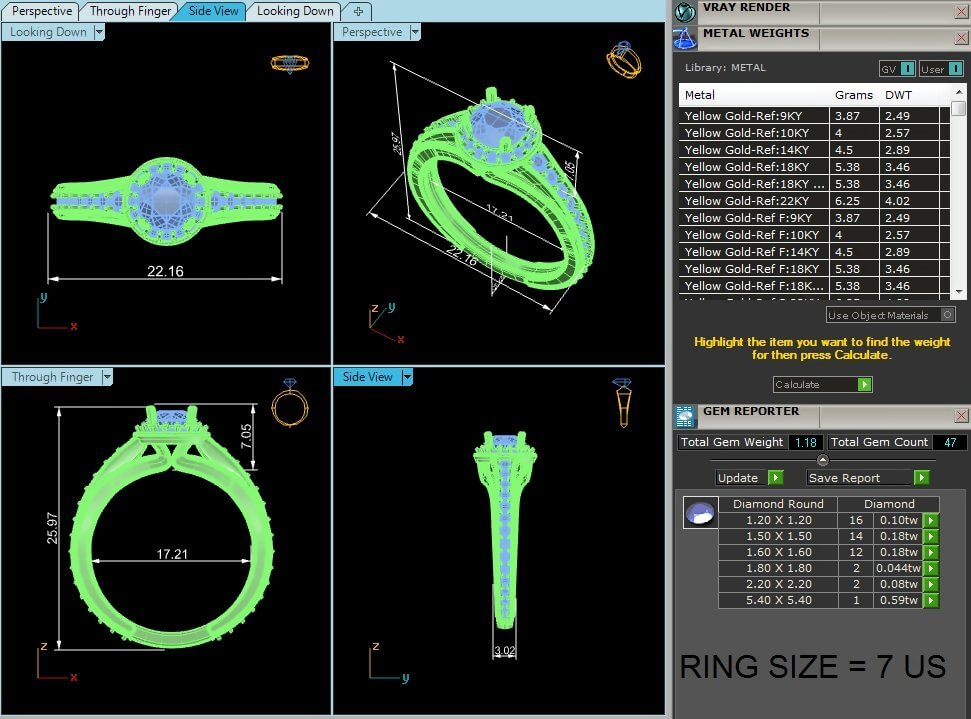Collapse Gem Reporter section with up-arrow expander
This screenshot has width=971, height=719.
click(x=822, y=460)
